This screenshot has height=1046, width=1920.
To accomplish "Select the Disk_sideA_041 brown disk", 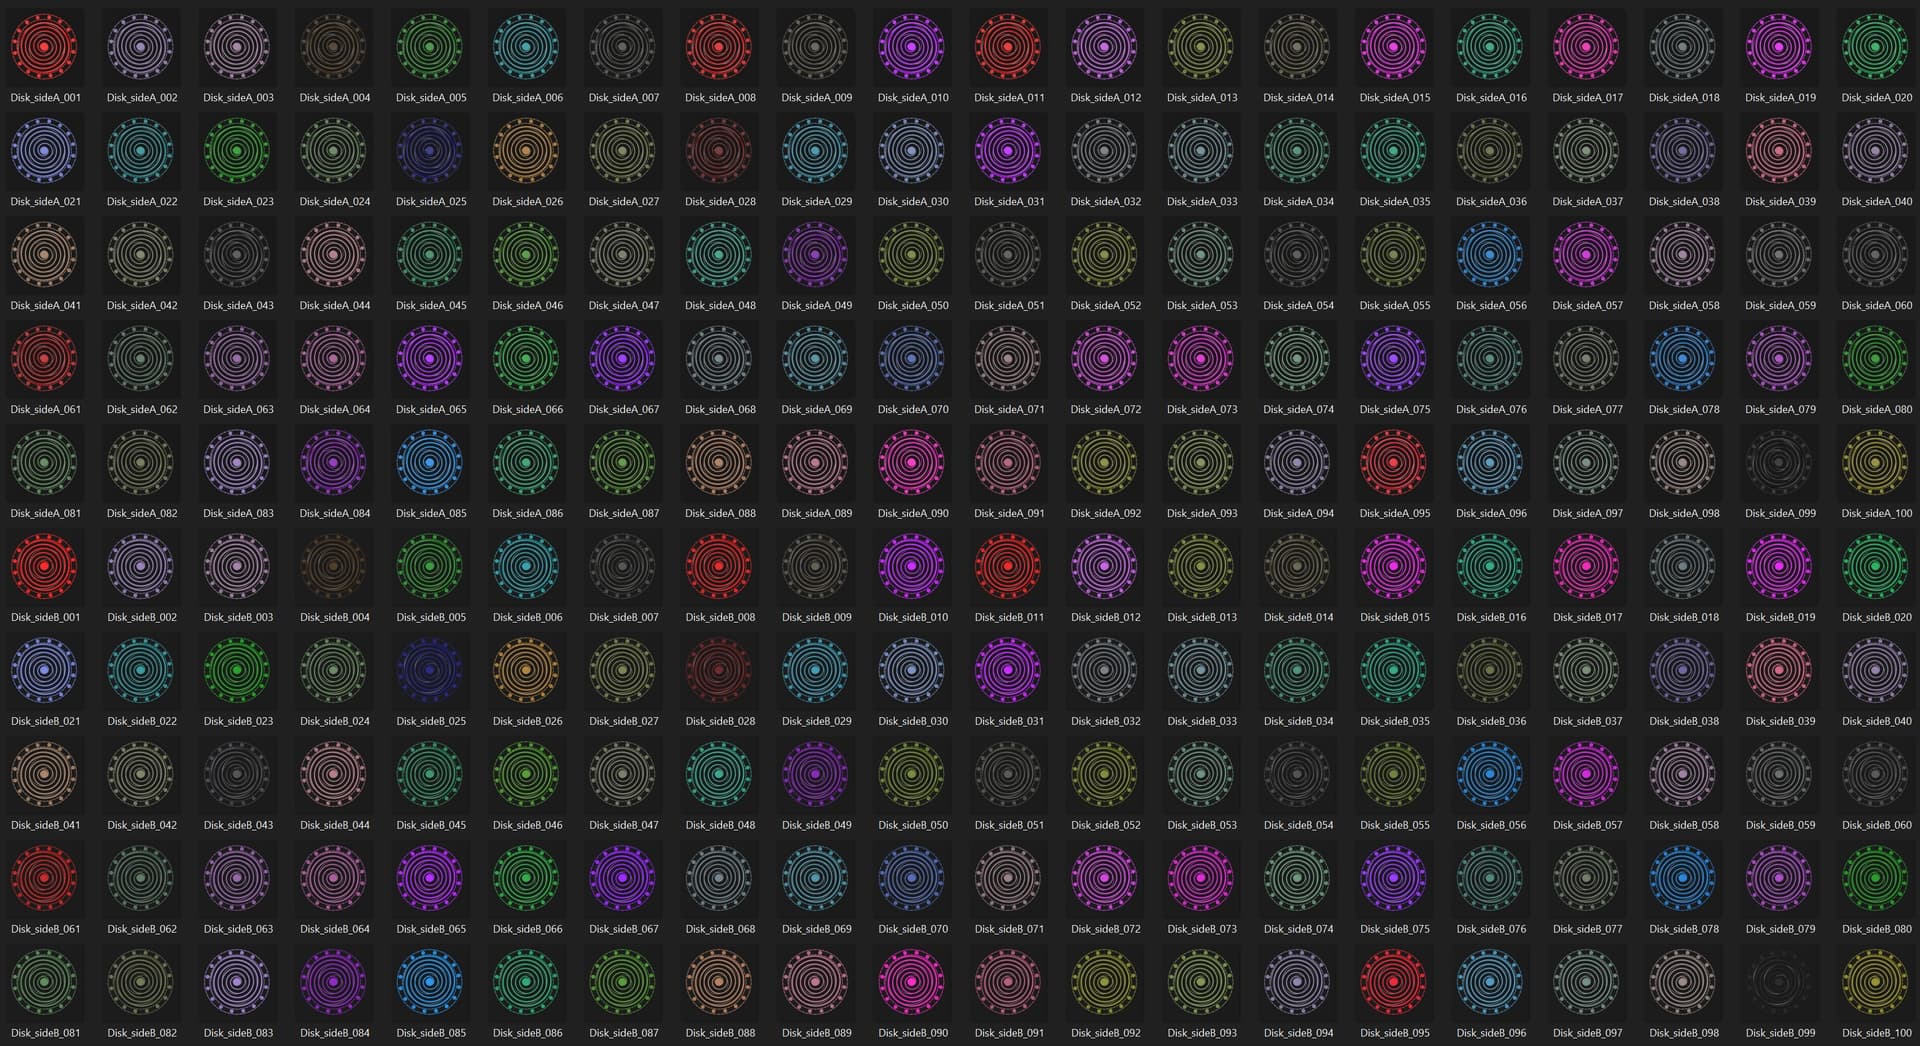I will (44, 255).
